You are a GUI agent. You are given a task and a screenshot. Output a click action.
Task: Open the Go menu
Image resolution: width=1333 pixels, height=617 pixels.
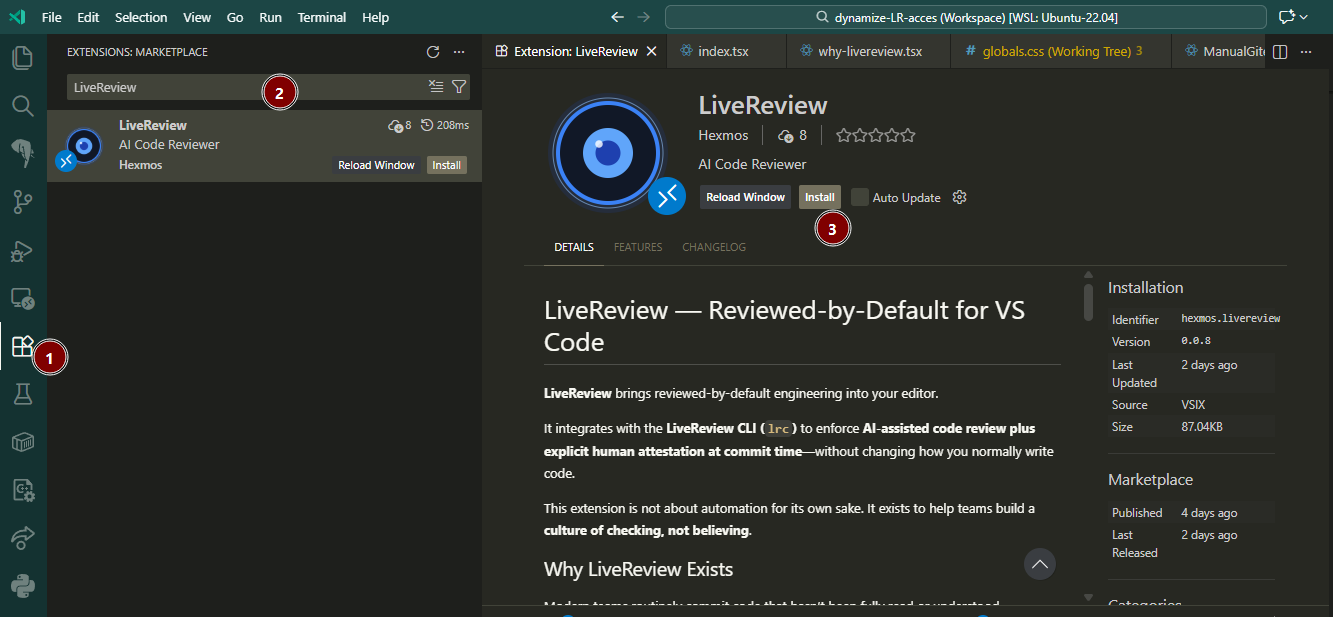pos(235,17)
